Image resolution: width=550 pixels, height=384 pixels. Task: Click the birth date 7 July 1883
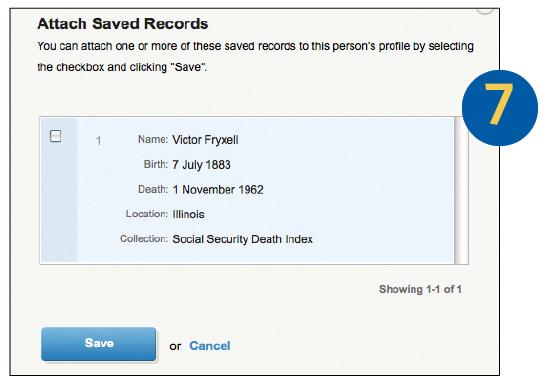tap(201, 165)
